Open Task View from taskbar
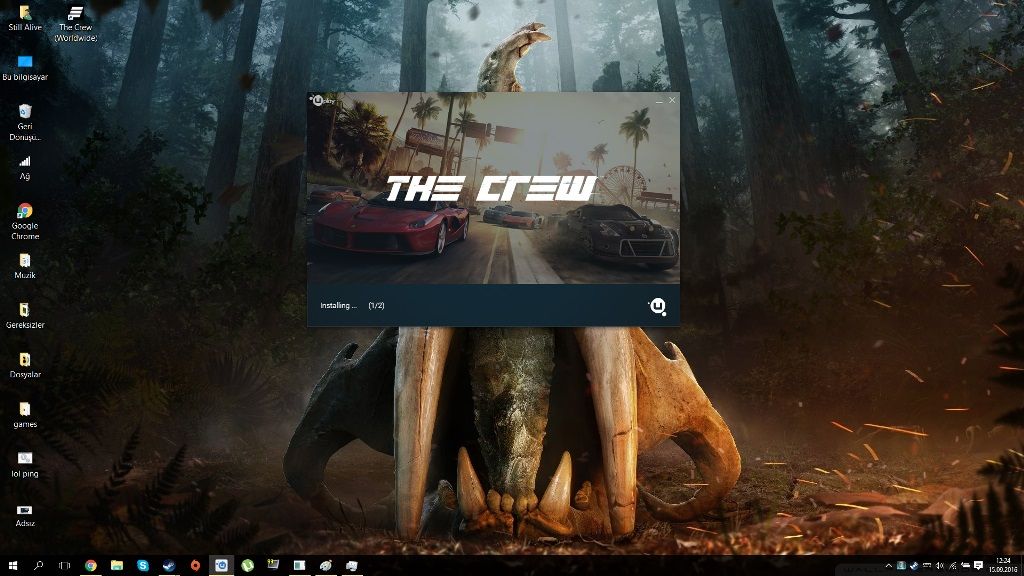 point(64,566)
